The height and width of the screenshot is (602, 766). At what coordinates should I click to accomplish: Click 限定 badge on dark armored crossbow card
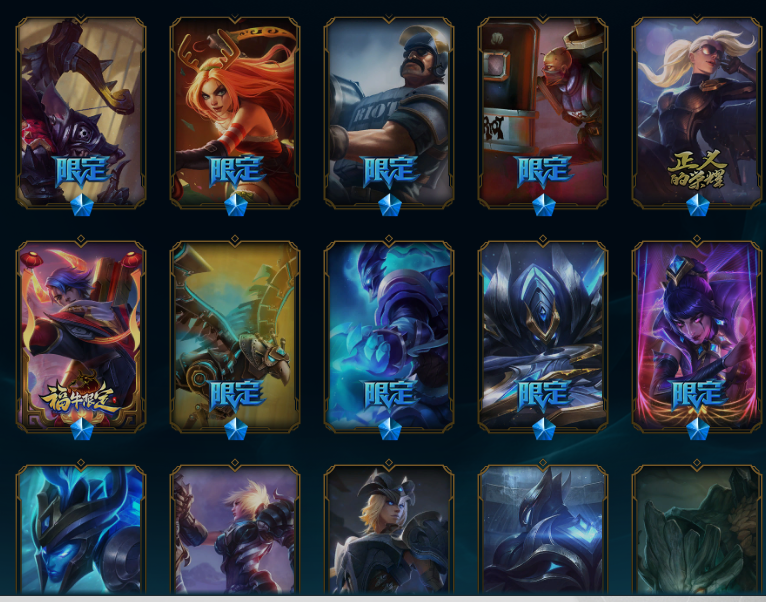[x=82, y=171]
